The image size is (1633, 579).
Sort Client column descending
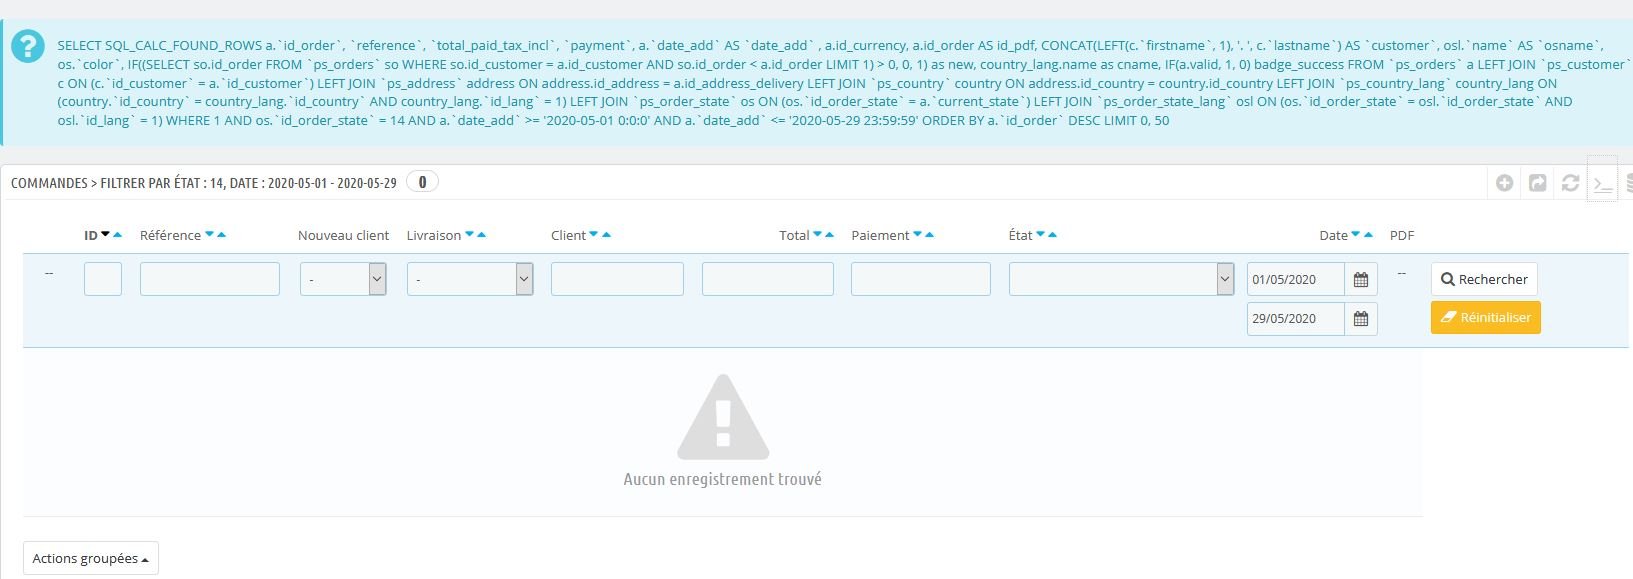point(594,234)
